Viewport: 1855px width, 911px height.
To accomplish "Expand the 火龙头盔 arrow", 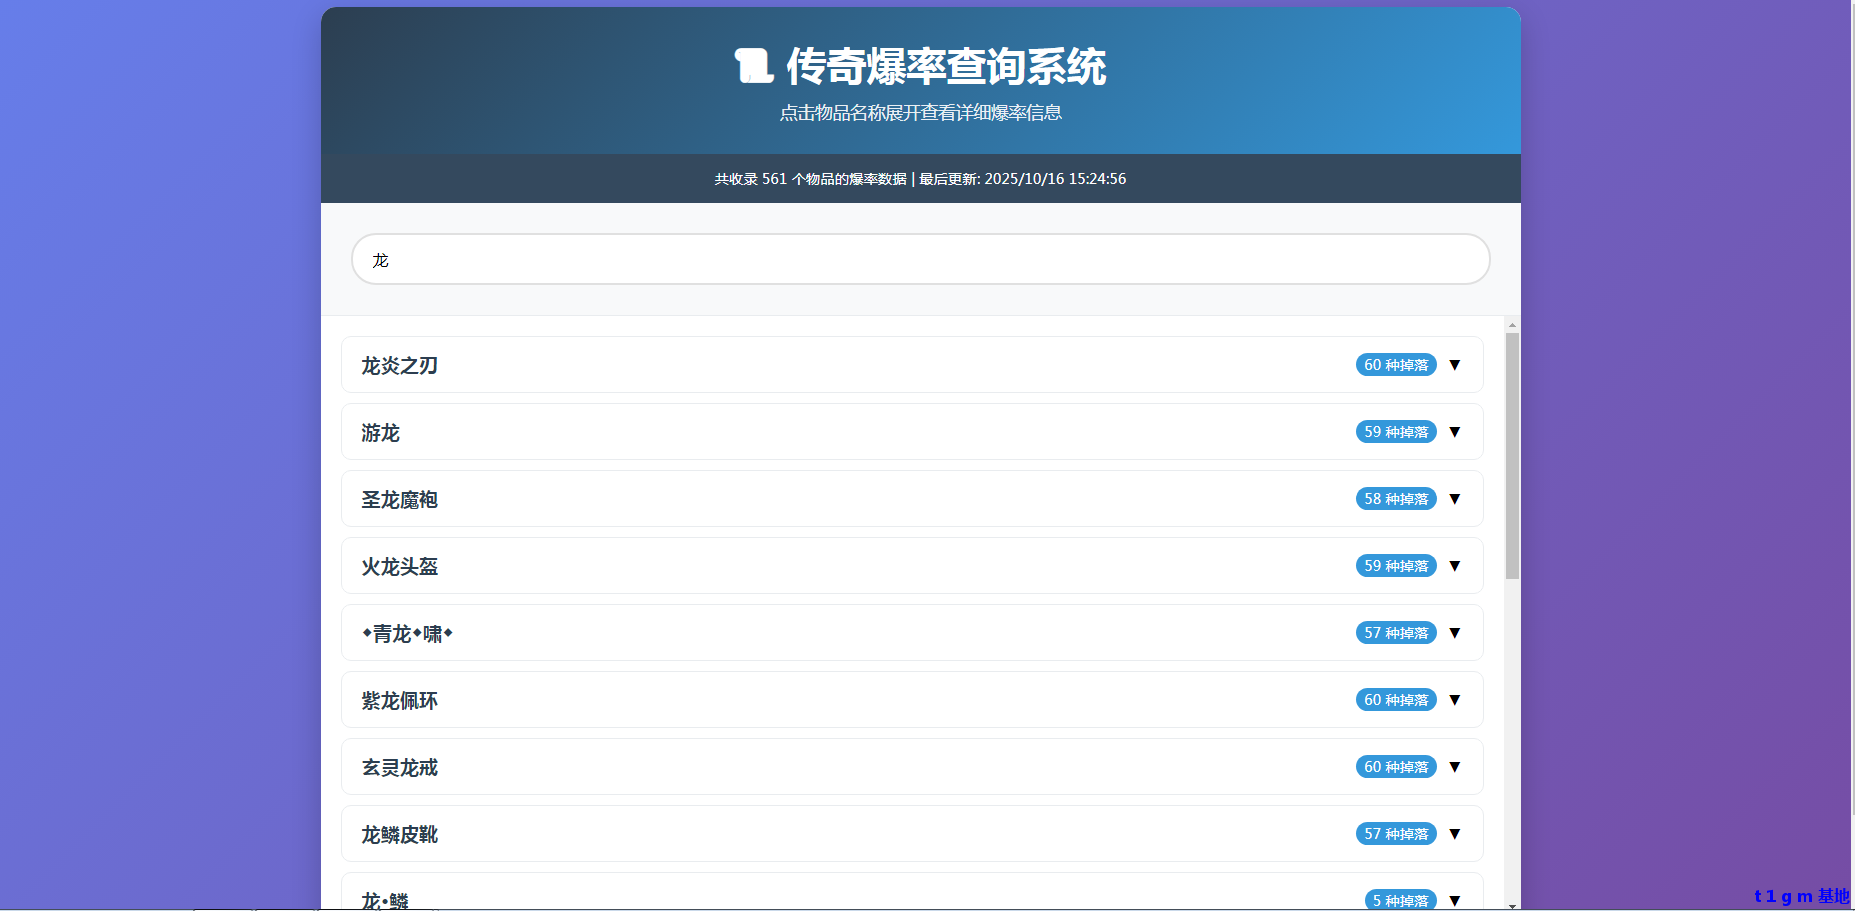I will coord(1455,566).
